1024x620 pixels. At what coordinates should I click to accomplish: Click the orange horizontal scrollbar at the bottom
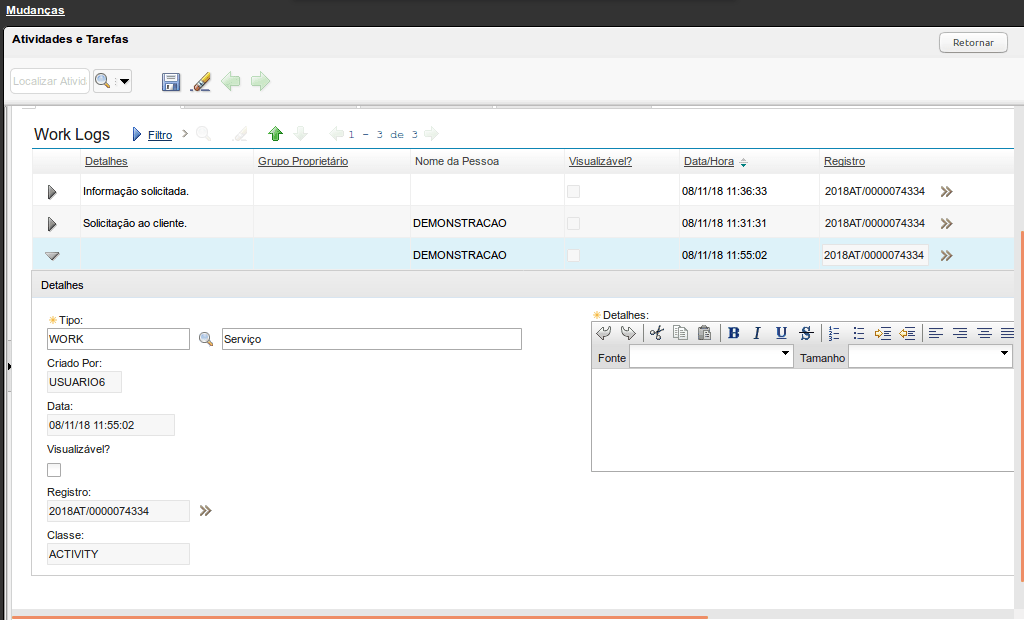pos(360,617)
